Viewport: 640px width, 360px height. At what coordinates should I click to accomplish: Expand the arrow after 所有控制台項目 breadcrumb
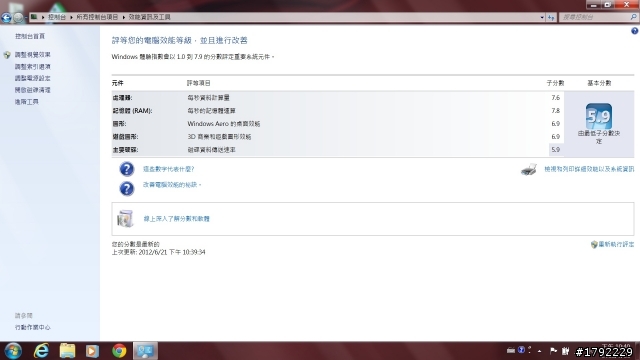tap(123, 17)
